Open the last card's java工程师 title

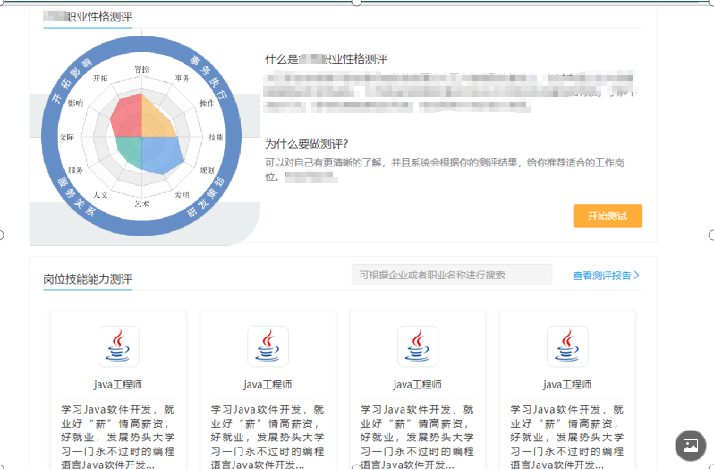tap(567, 384)
